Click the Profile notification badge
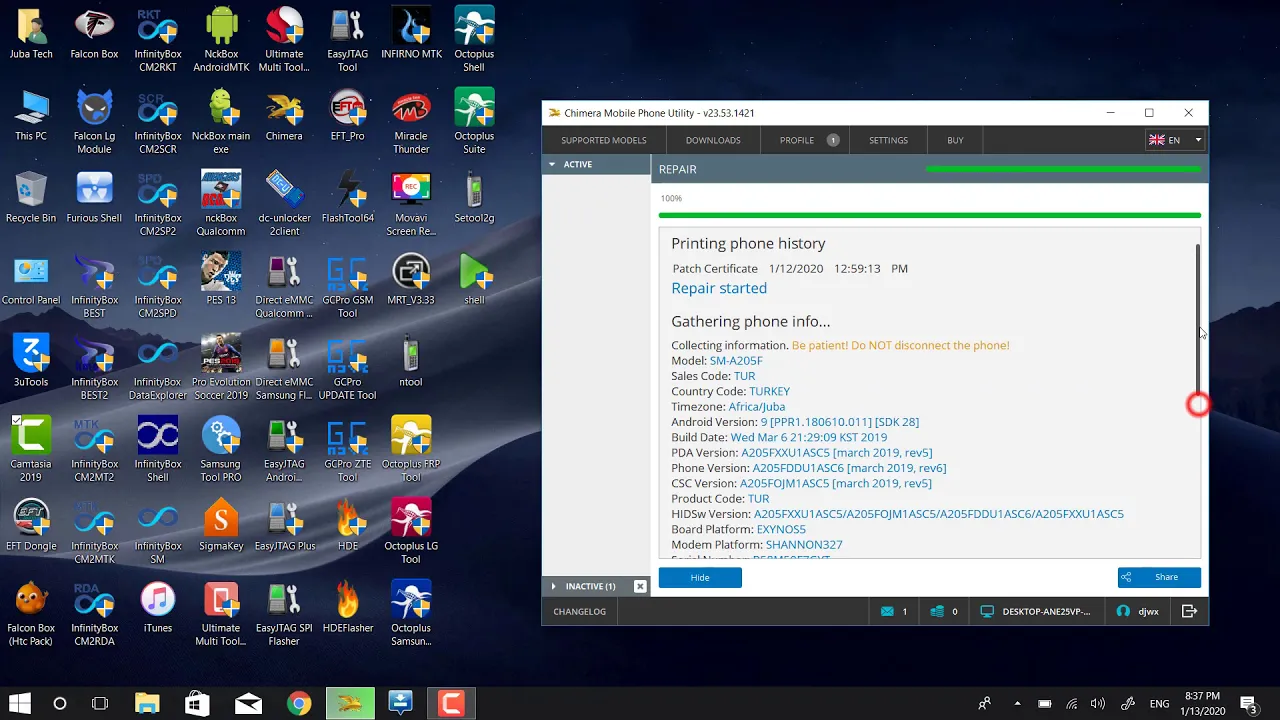Screen dimensions: 1280x720 pyautogui.click(x=833, y=140)
